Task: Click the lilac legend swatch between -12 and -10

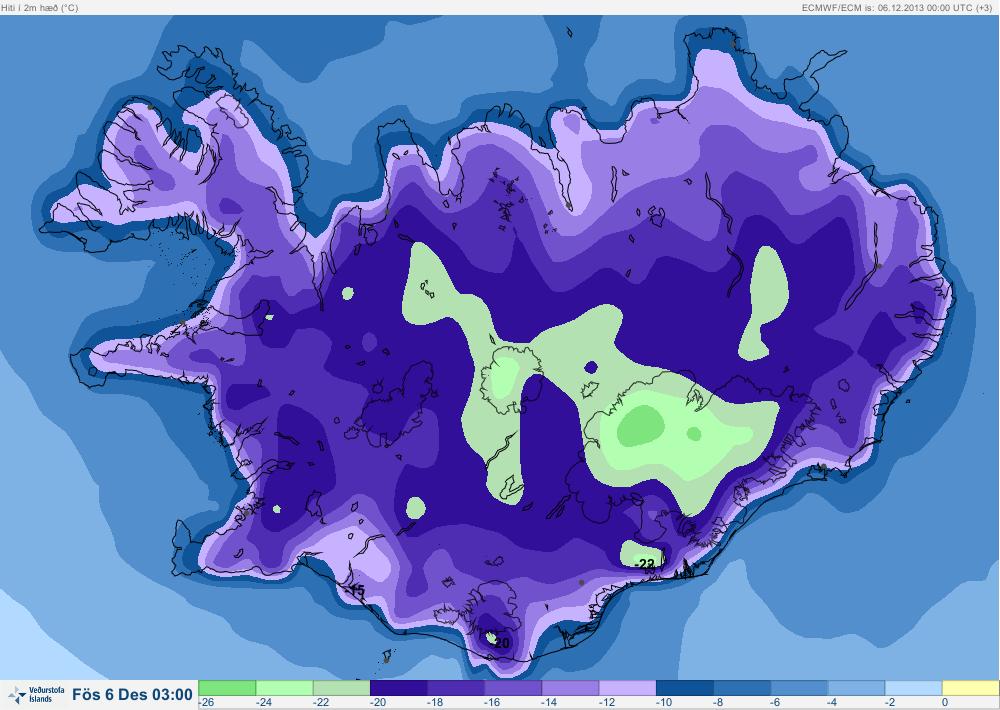Action: [628, 688]
